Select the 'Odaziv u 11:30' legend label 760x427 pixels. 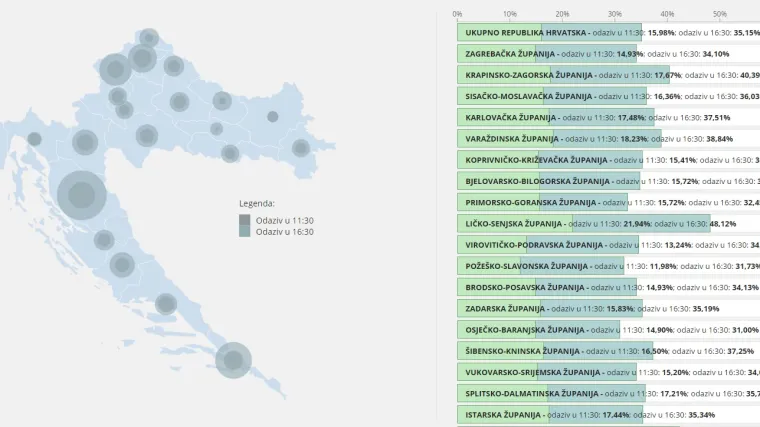point(285,221)
